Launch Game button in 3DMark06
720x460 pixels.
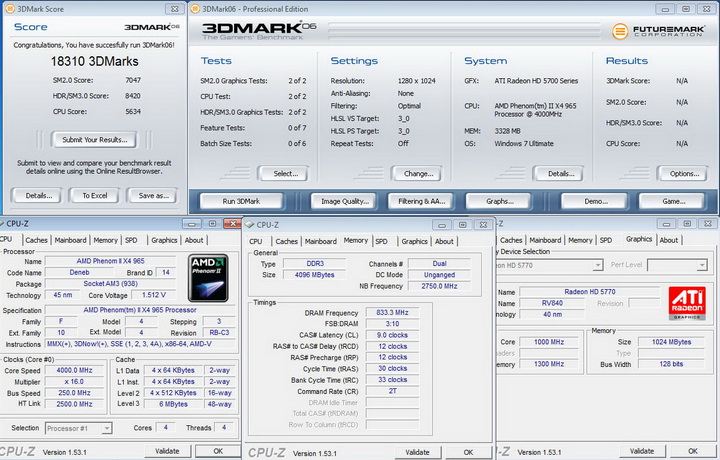tap(674, 201)
